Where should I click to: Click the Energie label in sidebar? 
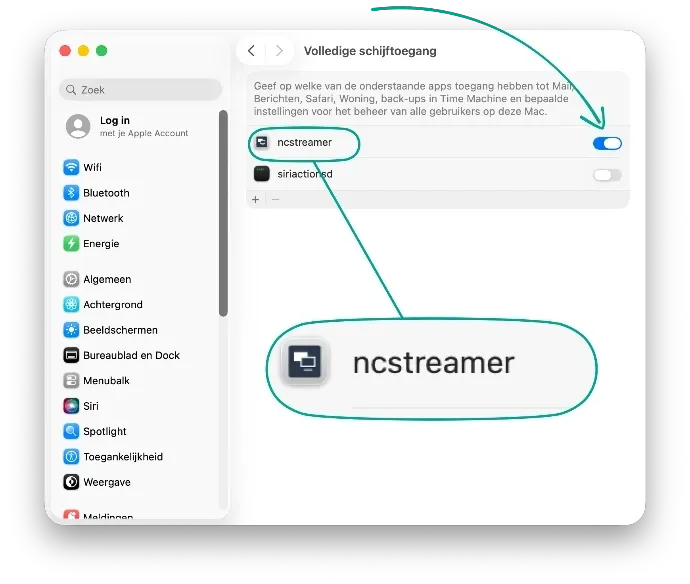click(101, 243)
